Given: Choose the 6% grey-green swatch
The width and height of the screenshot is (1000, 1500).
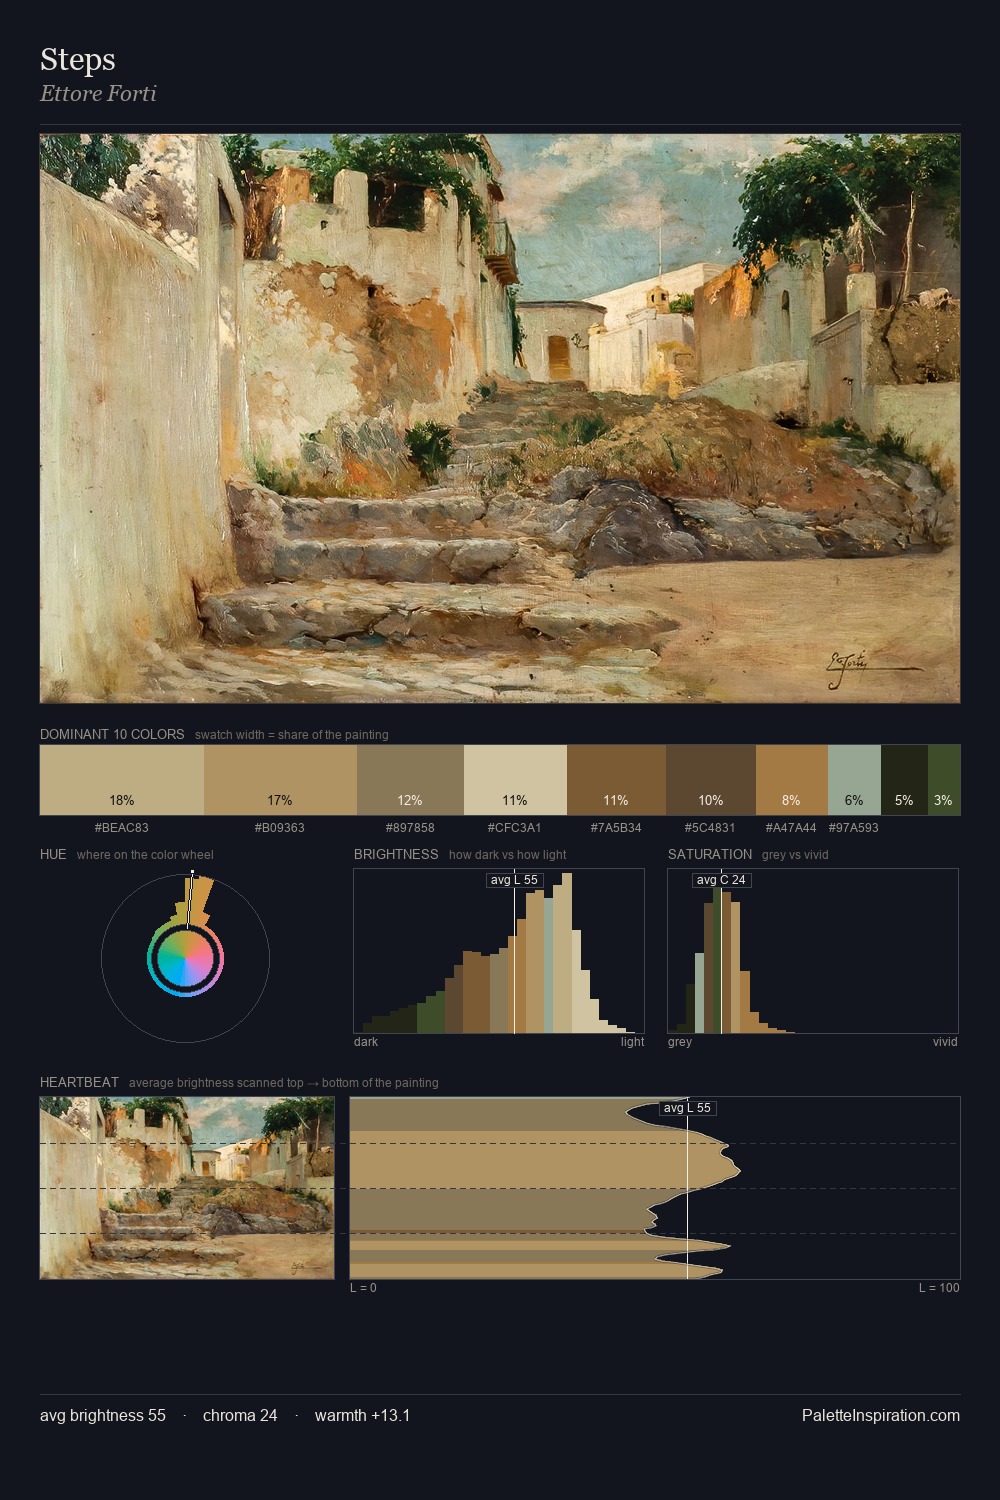Looking at the screenshot, I should point(854,780).
